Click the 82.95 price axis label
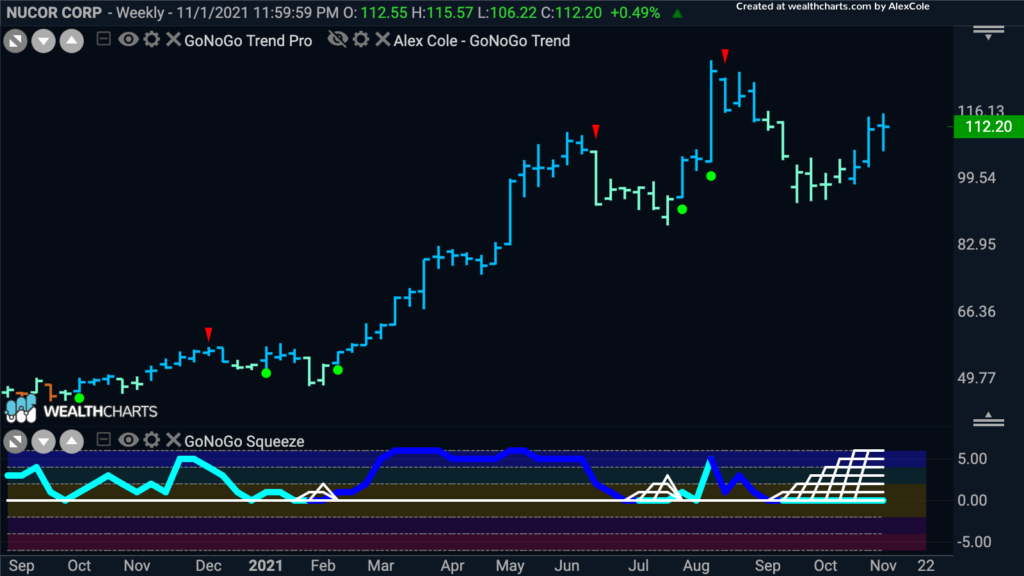The image size is (1024, 576). (x=976, y=244)
